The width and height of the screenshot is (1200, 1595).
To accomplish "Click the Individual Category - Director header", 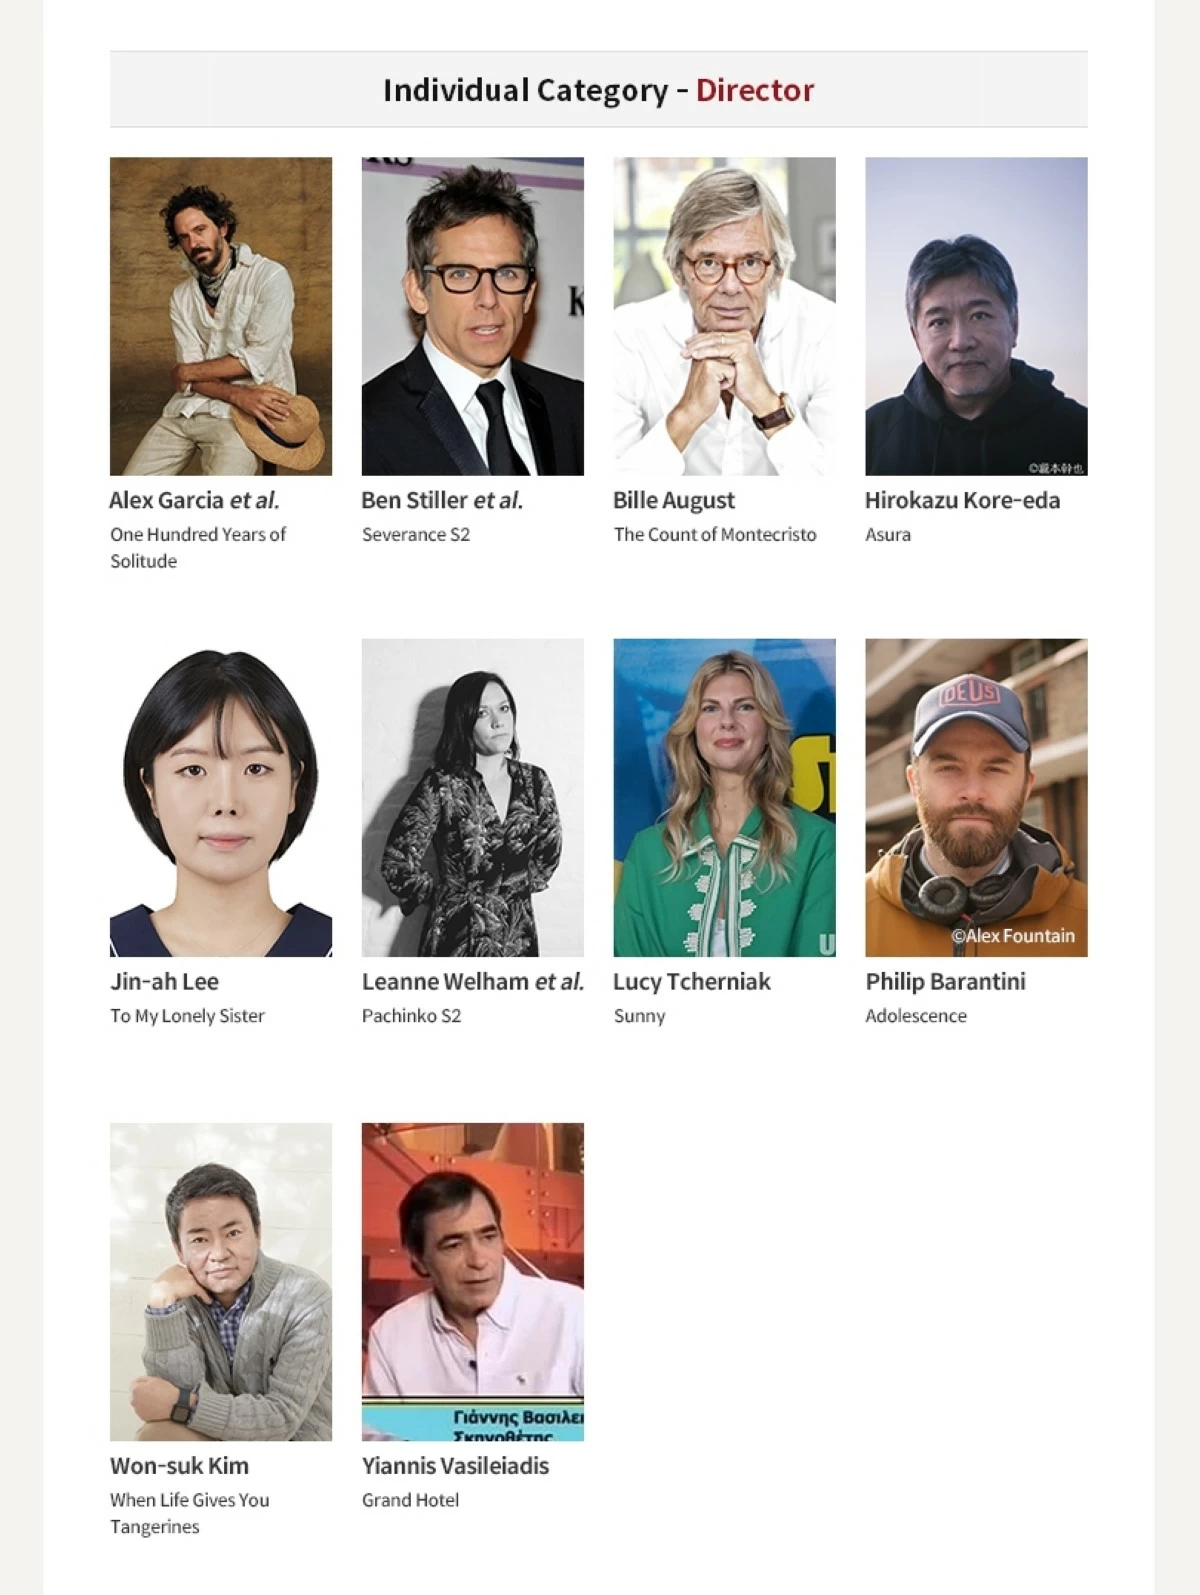I will coord(599,90).
